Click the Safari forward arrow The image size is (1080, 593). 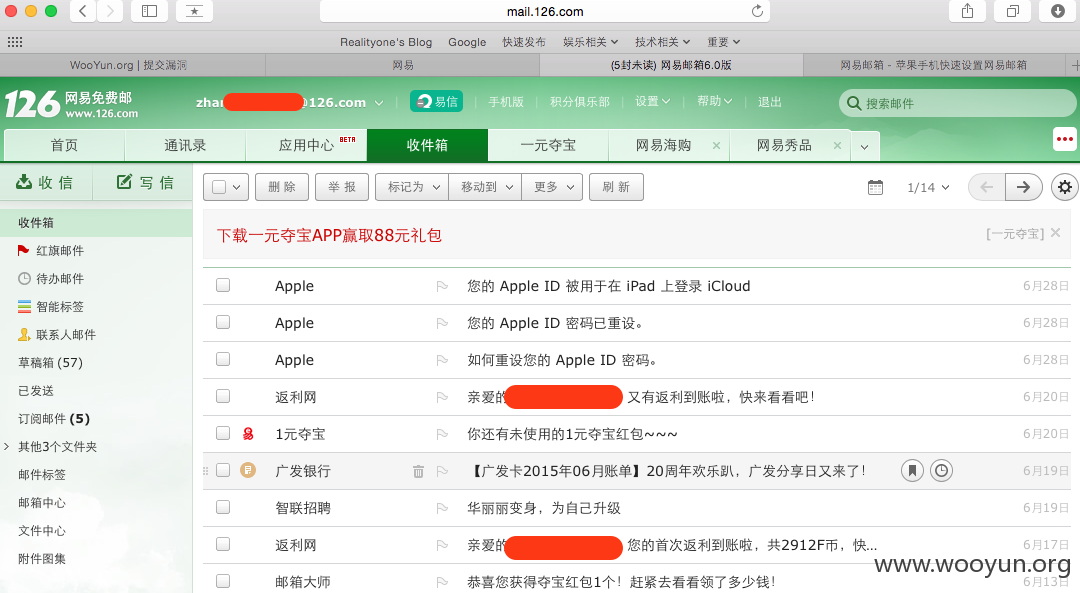[110, 11]
